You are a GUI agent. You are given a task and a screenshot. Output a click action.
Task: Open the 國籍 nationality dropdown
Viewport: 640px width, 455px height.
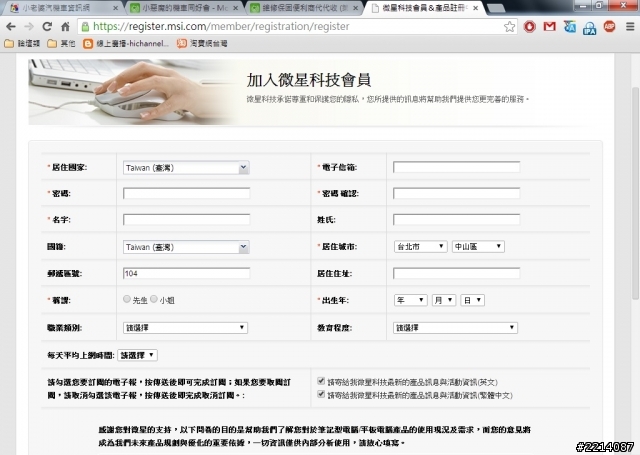tap(186, 247)
